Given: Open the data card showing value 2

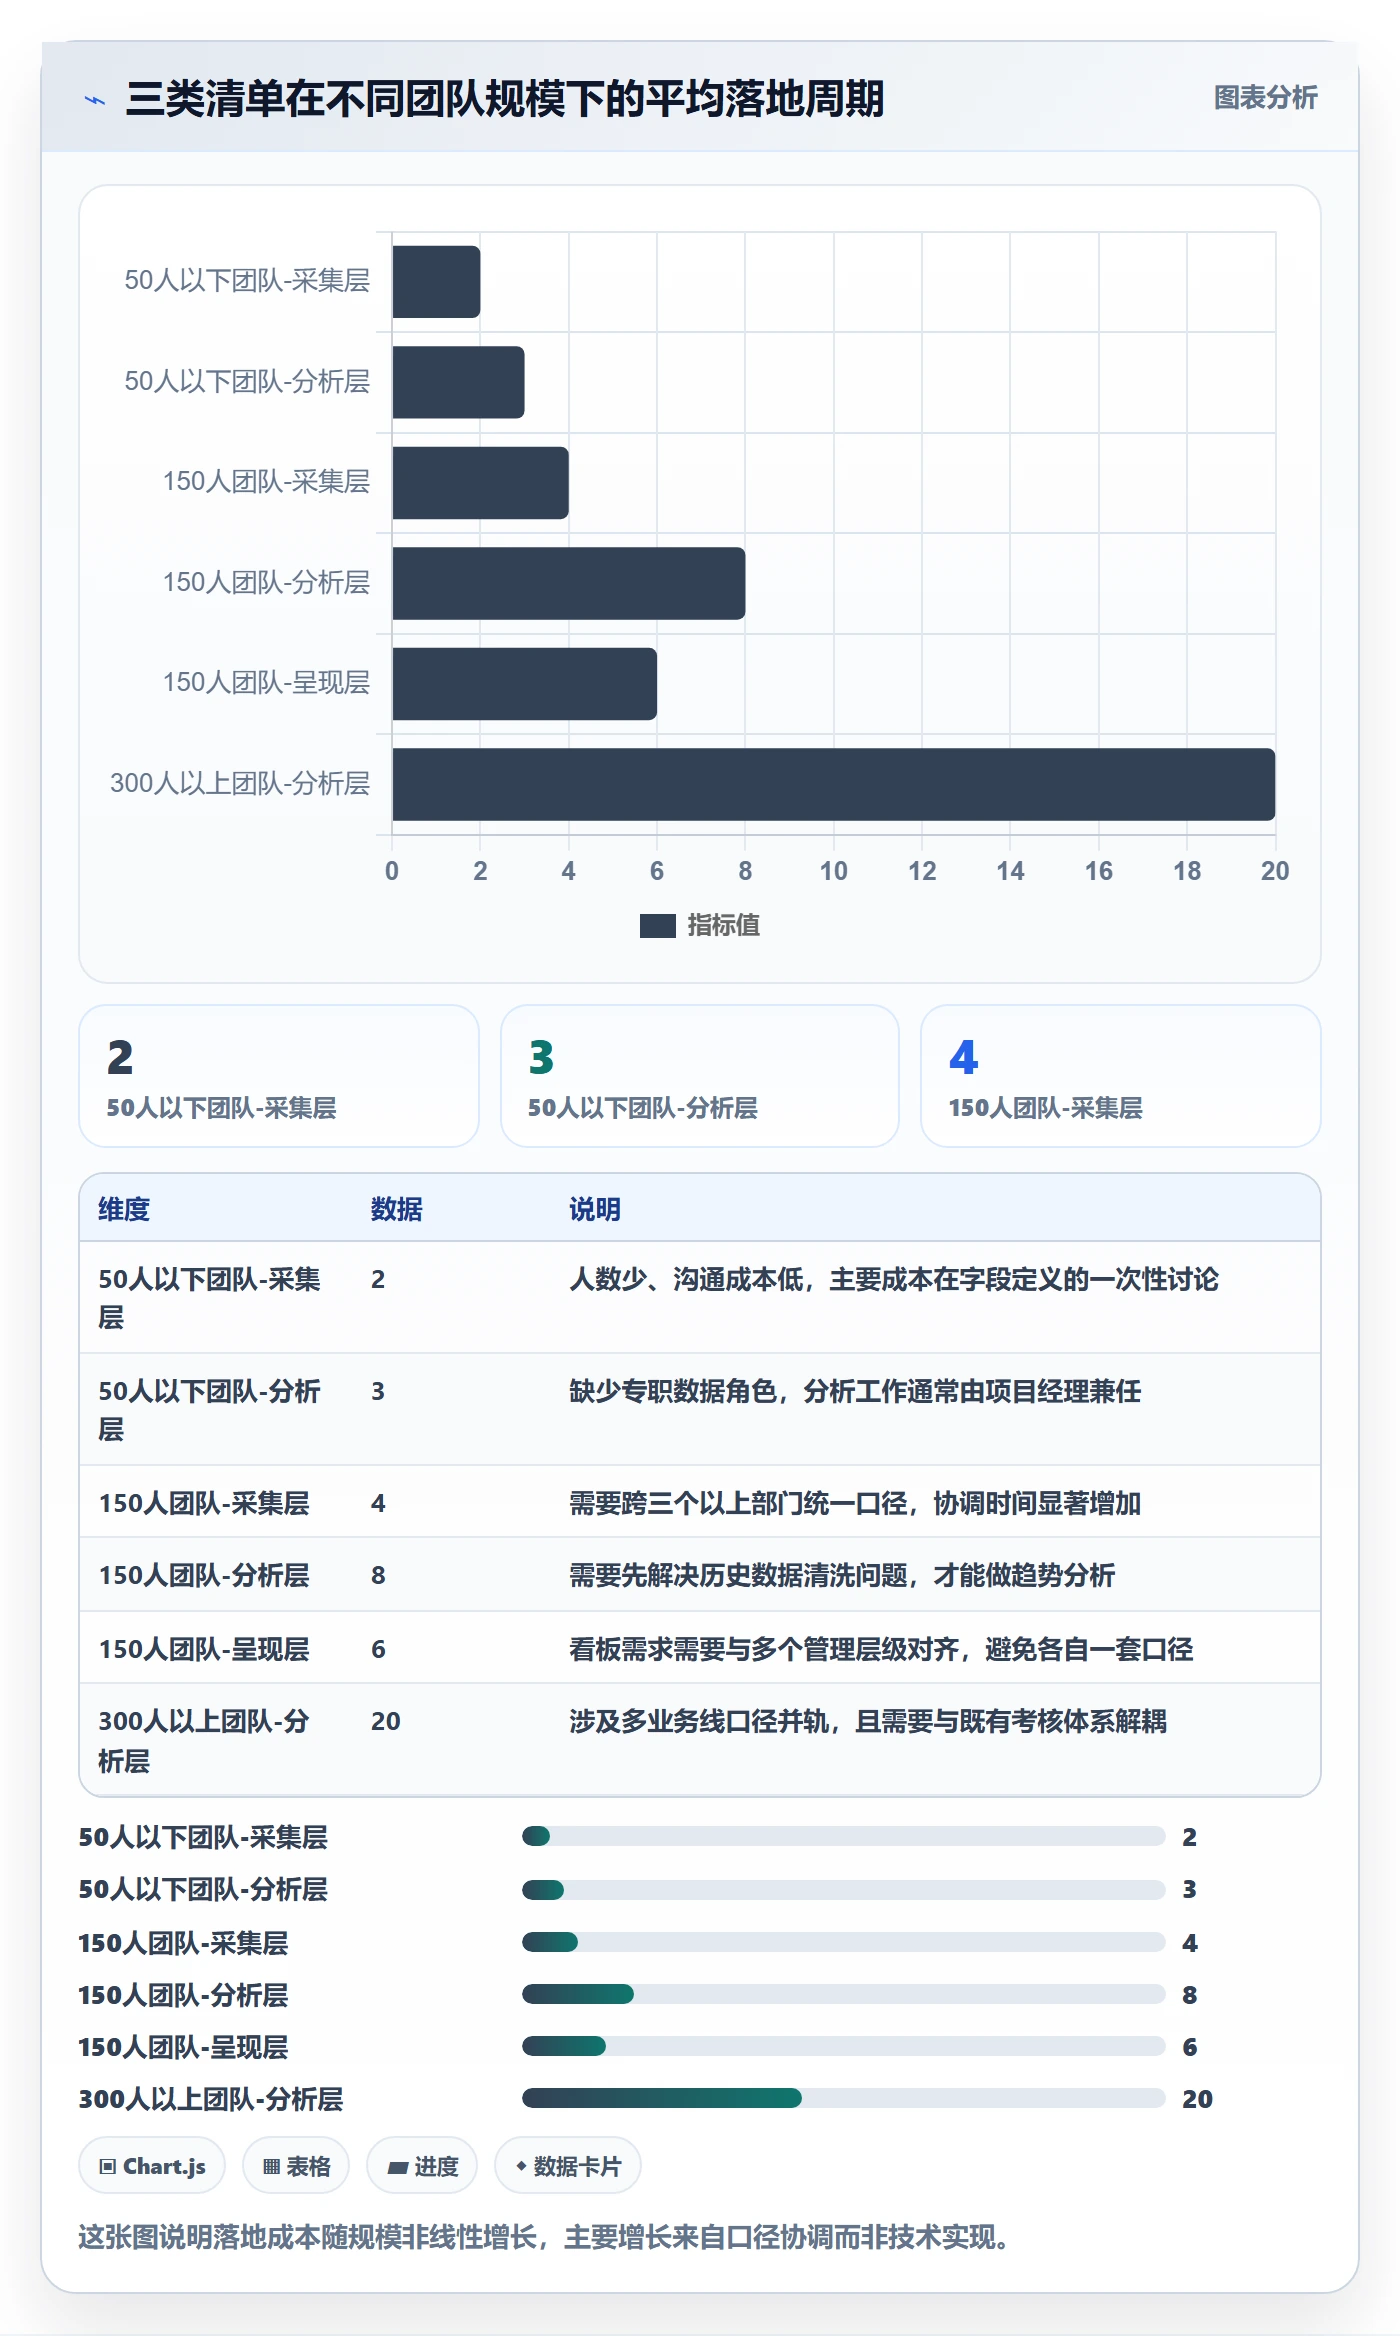Looking at the screenshot, I should pyautogui.click(x=279, y=1076).
